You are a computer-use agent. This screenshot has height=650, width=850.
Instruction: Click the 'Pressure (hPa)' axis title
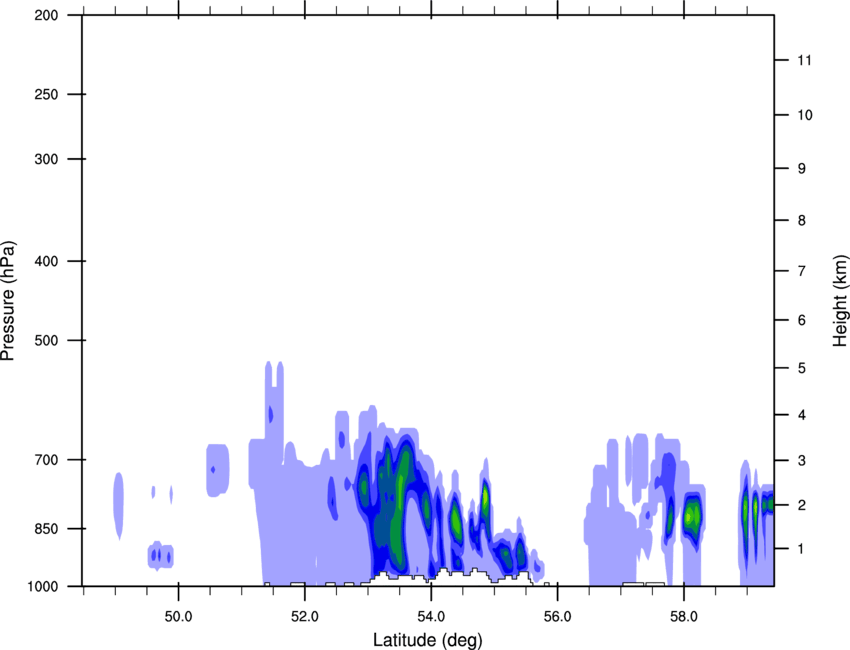(8, 301)
